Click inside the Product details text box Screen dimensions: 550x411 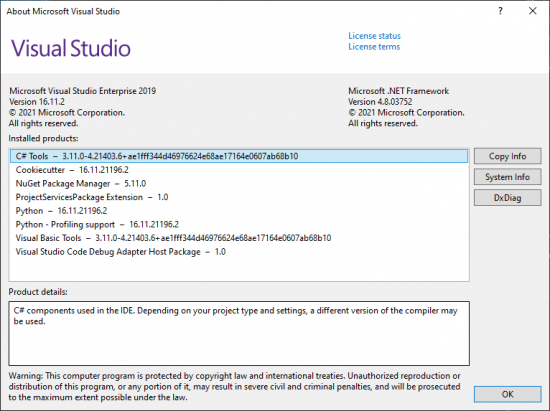click(239, 333)
